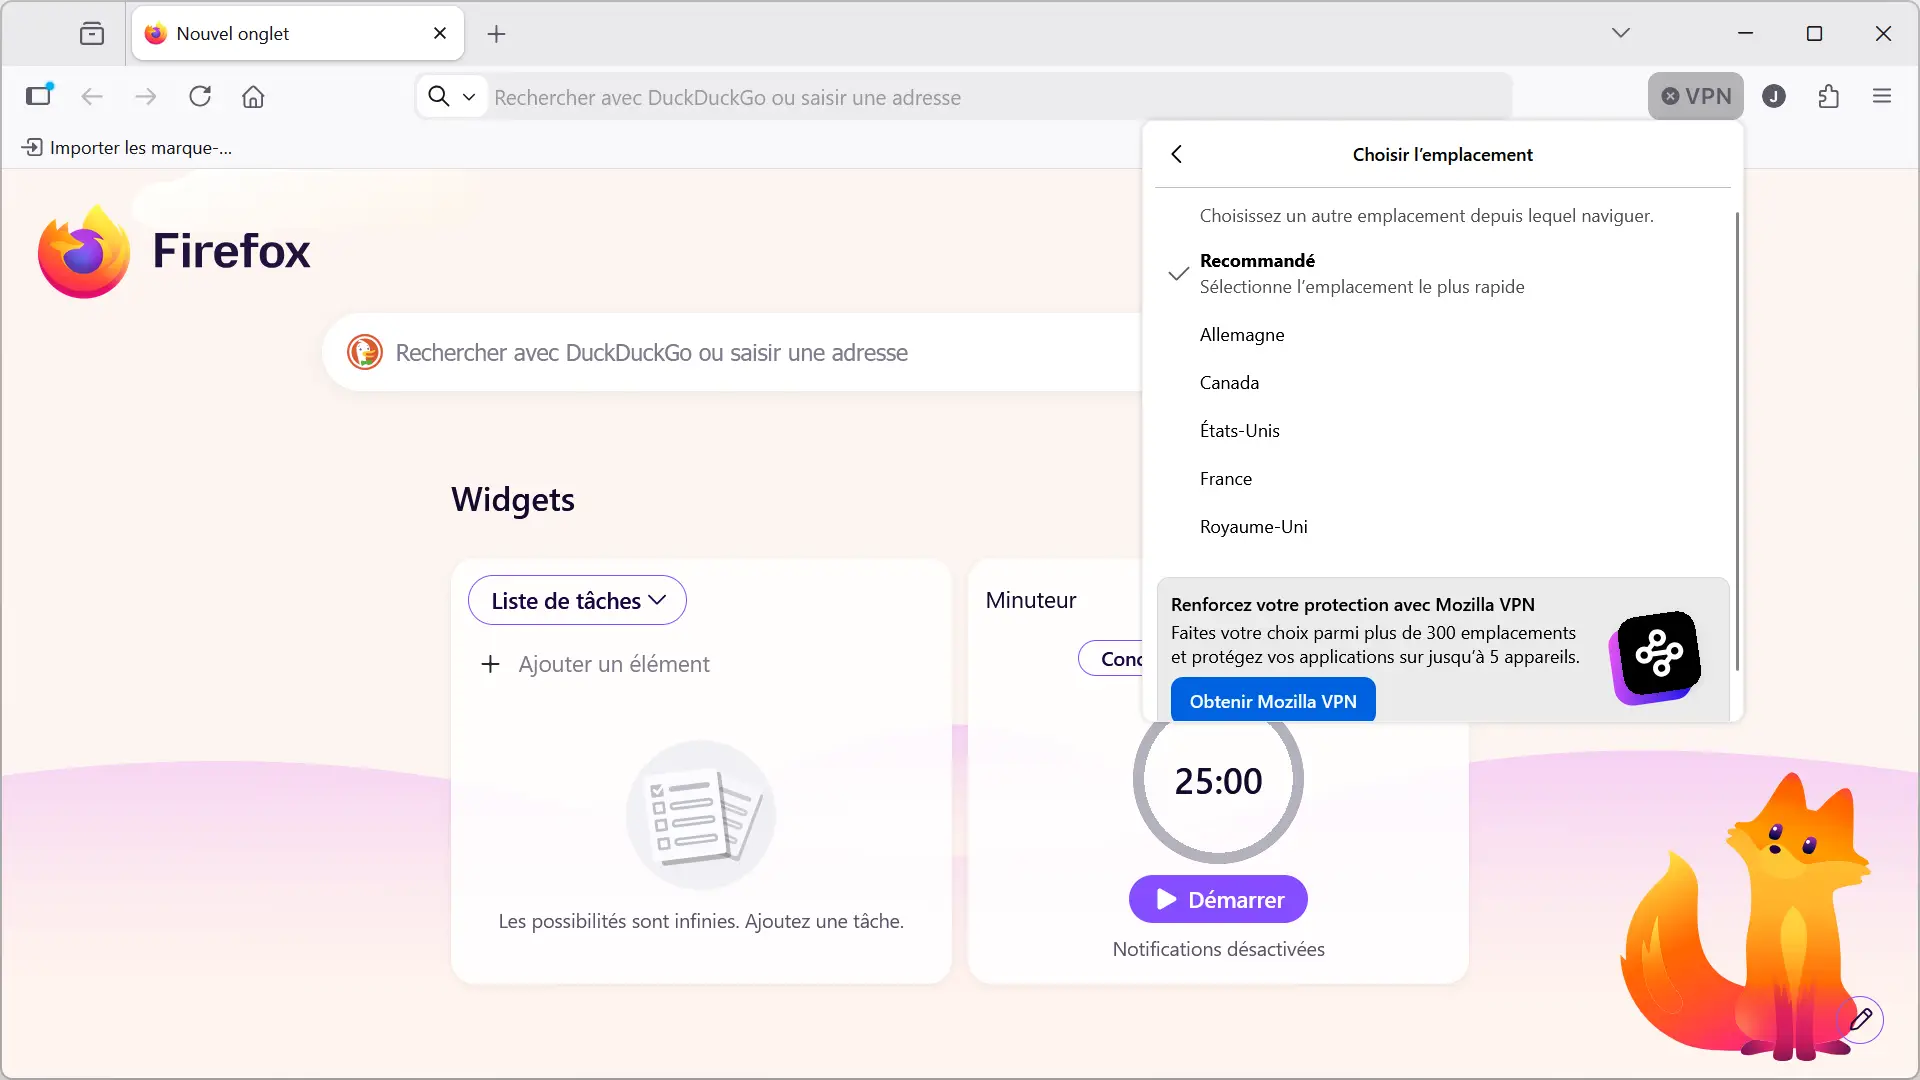Toggle the VPN toolbar button
Viewport: 1920px width, 1080px height.
pos(1696,96)
